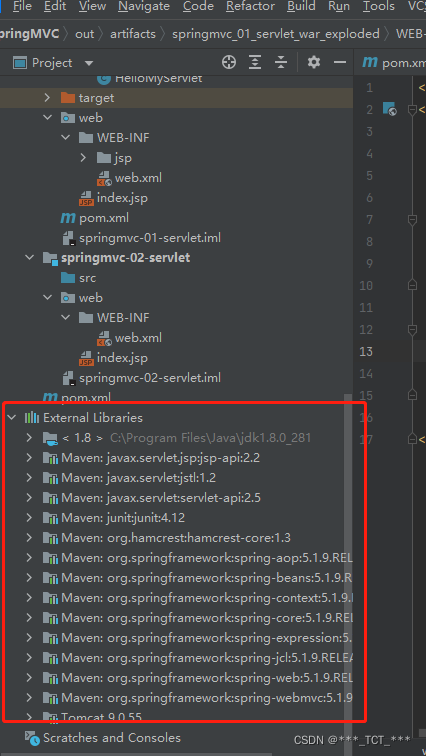Collapse the springmvc-02-servlet module
The image size is (426, 756).
coord(30,258)
